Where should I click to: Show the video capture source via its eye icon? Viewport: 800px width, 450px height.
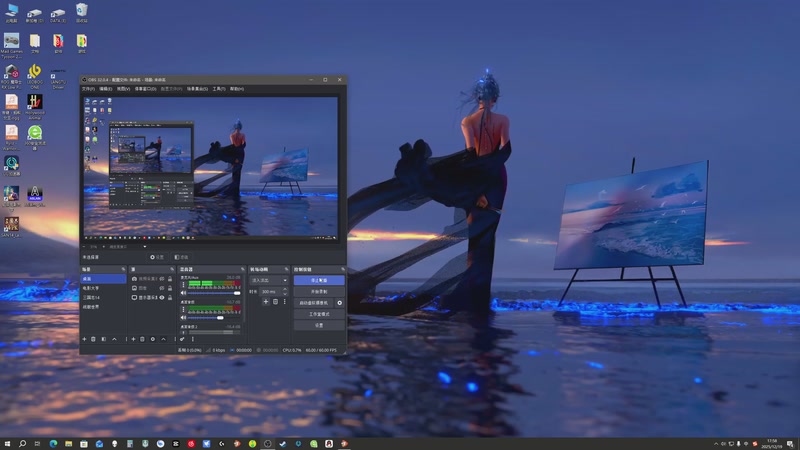click(162, 279)
